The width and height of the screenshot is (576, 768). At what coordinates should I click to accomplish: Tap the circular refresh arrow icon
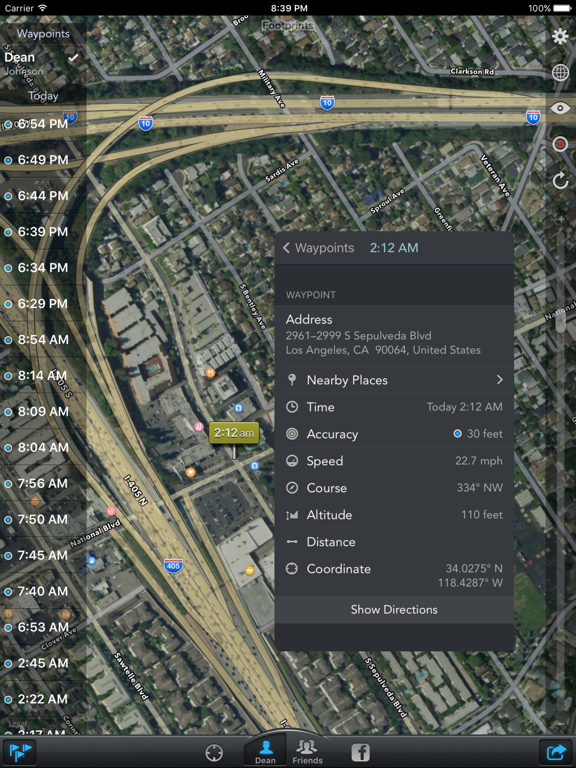560,180
